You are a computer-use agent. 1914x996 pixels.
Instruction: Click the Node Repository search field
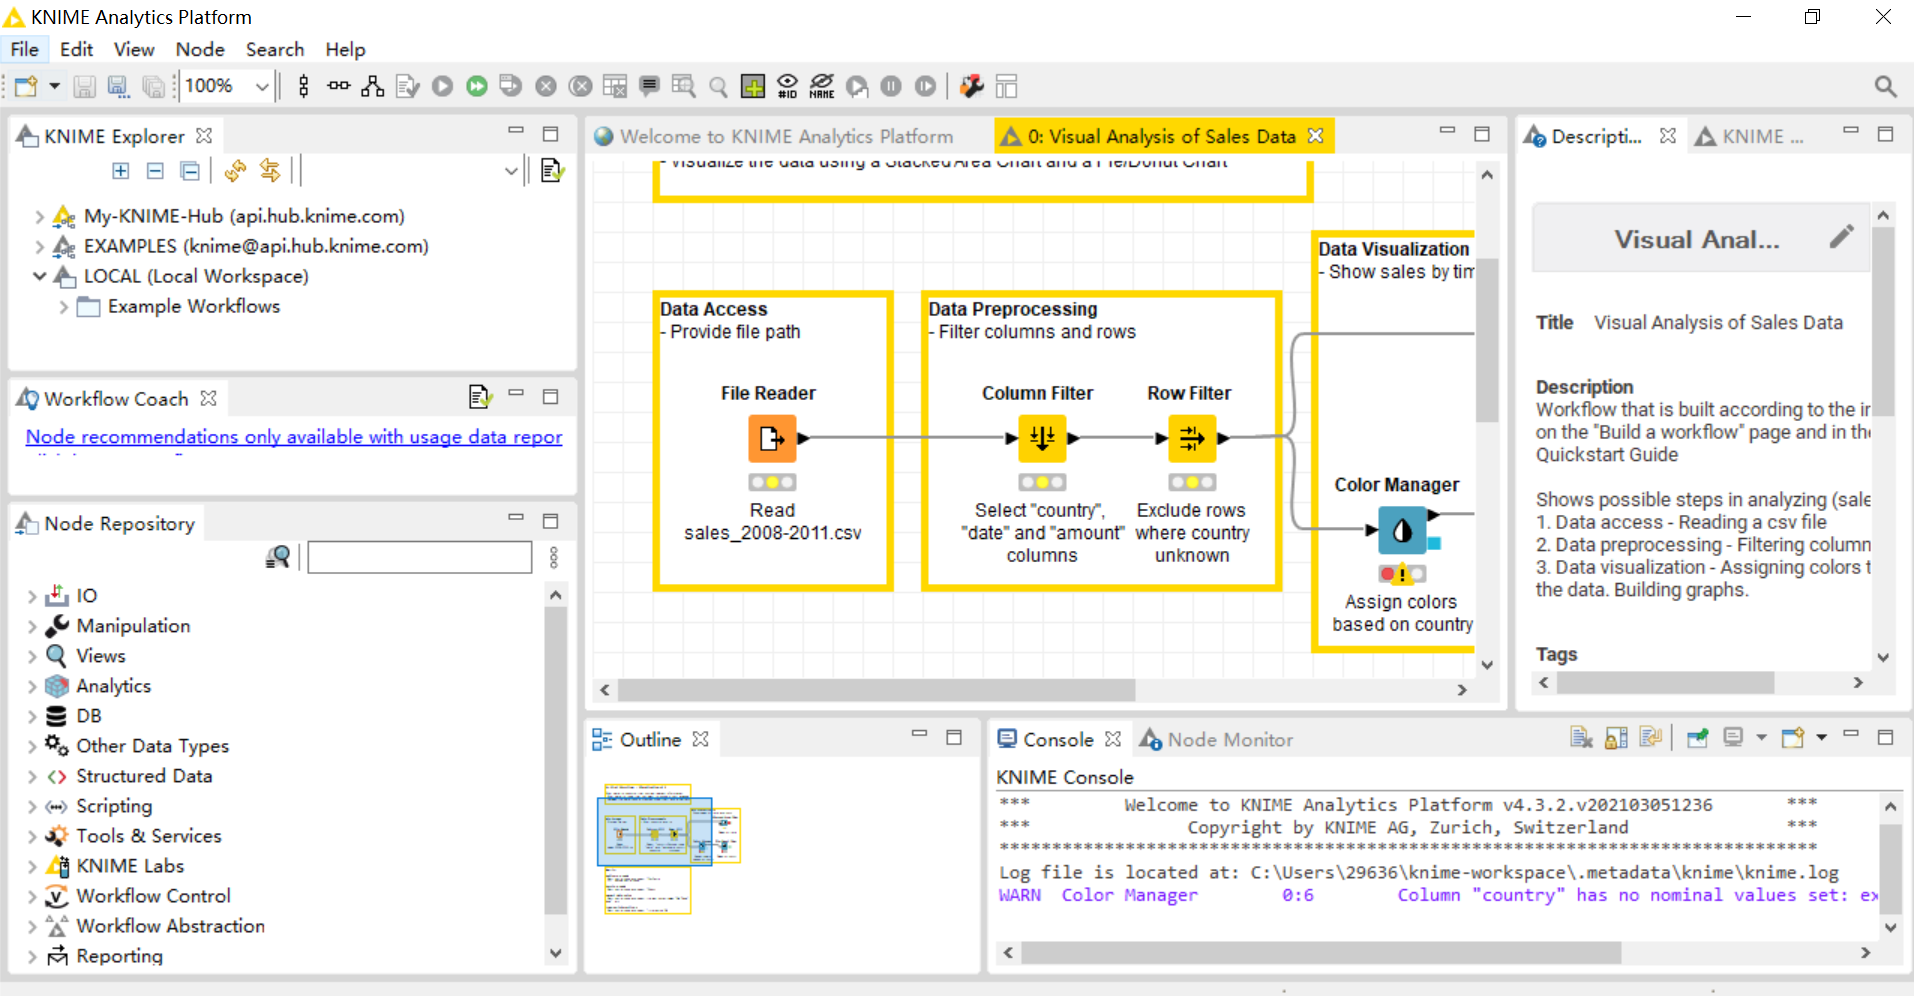click(419, 558)
